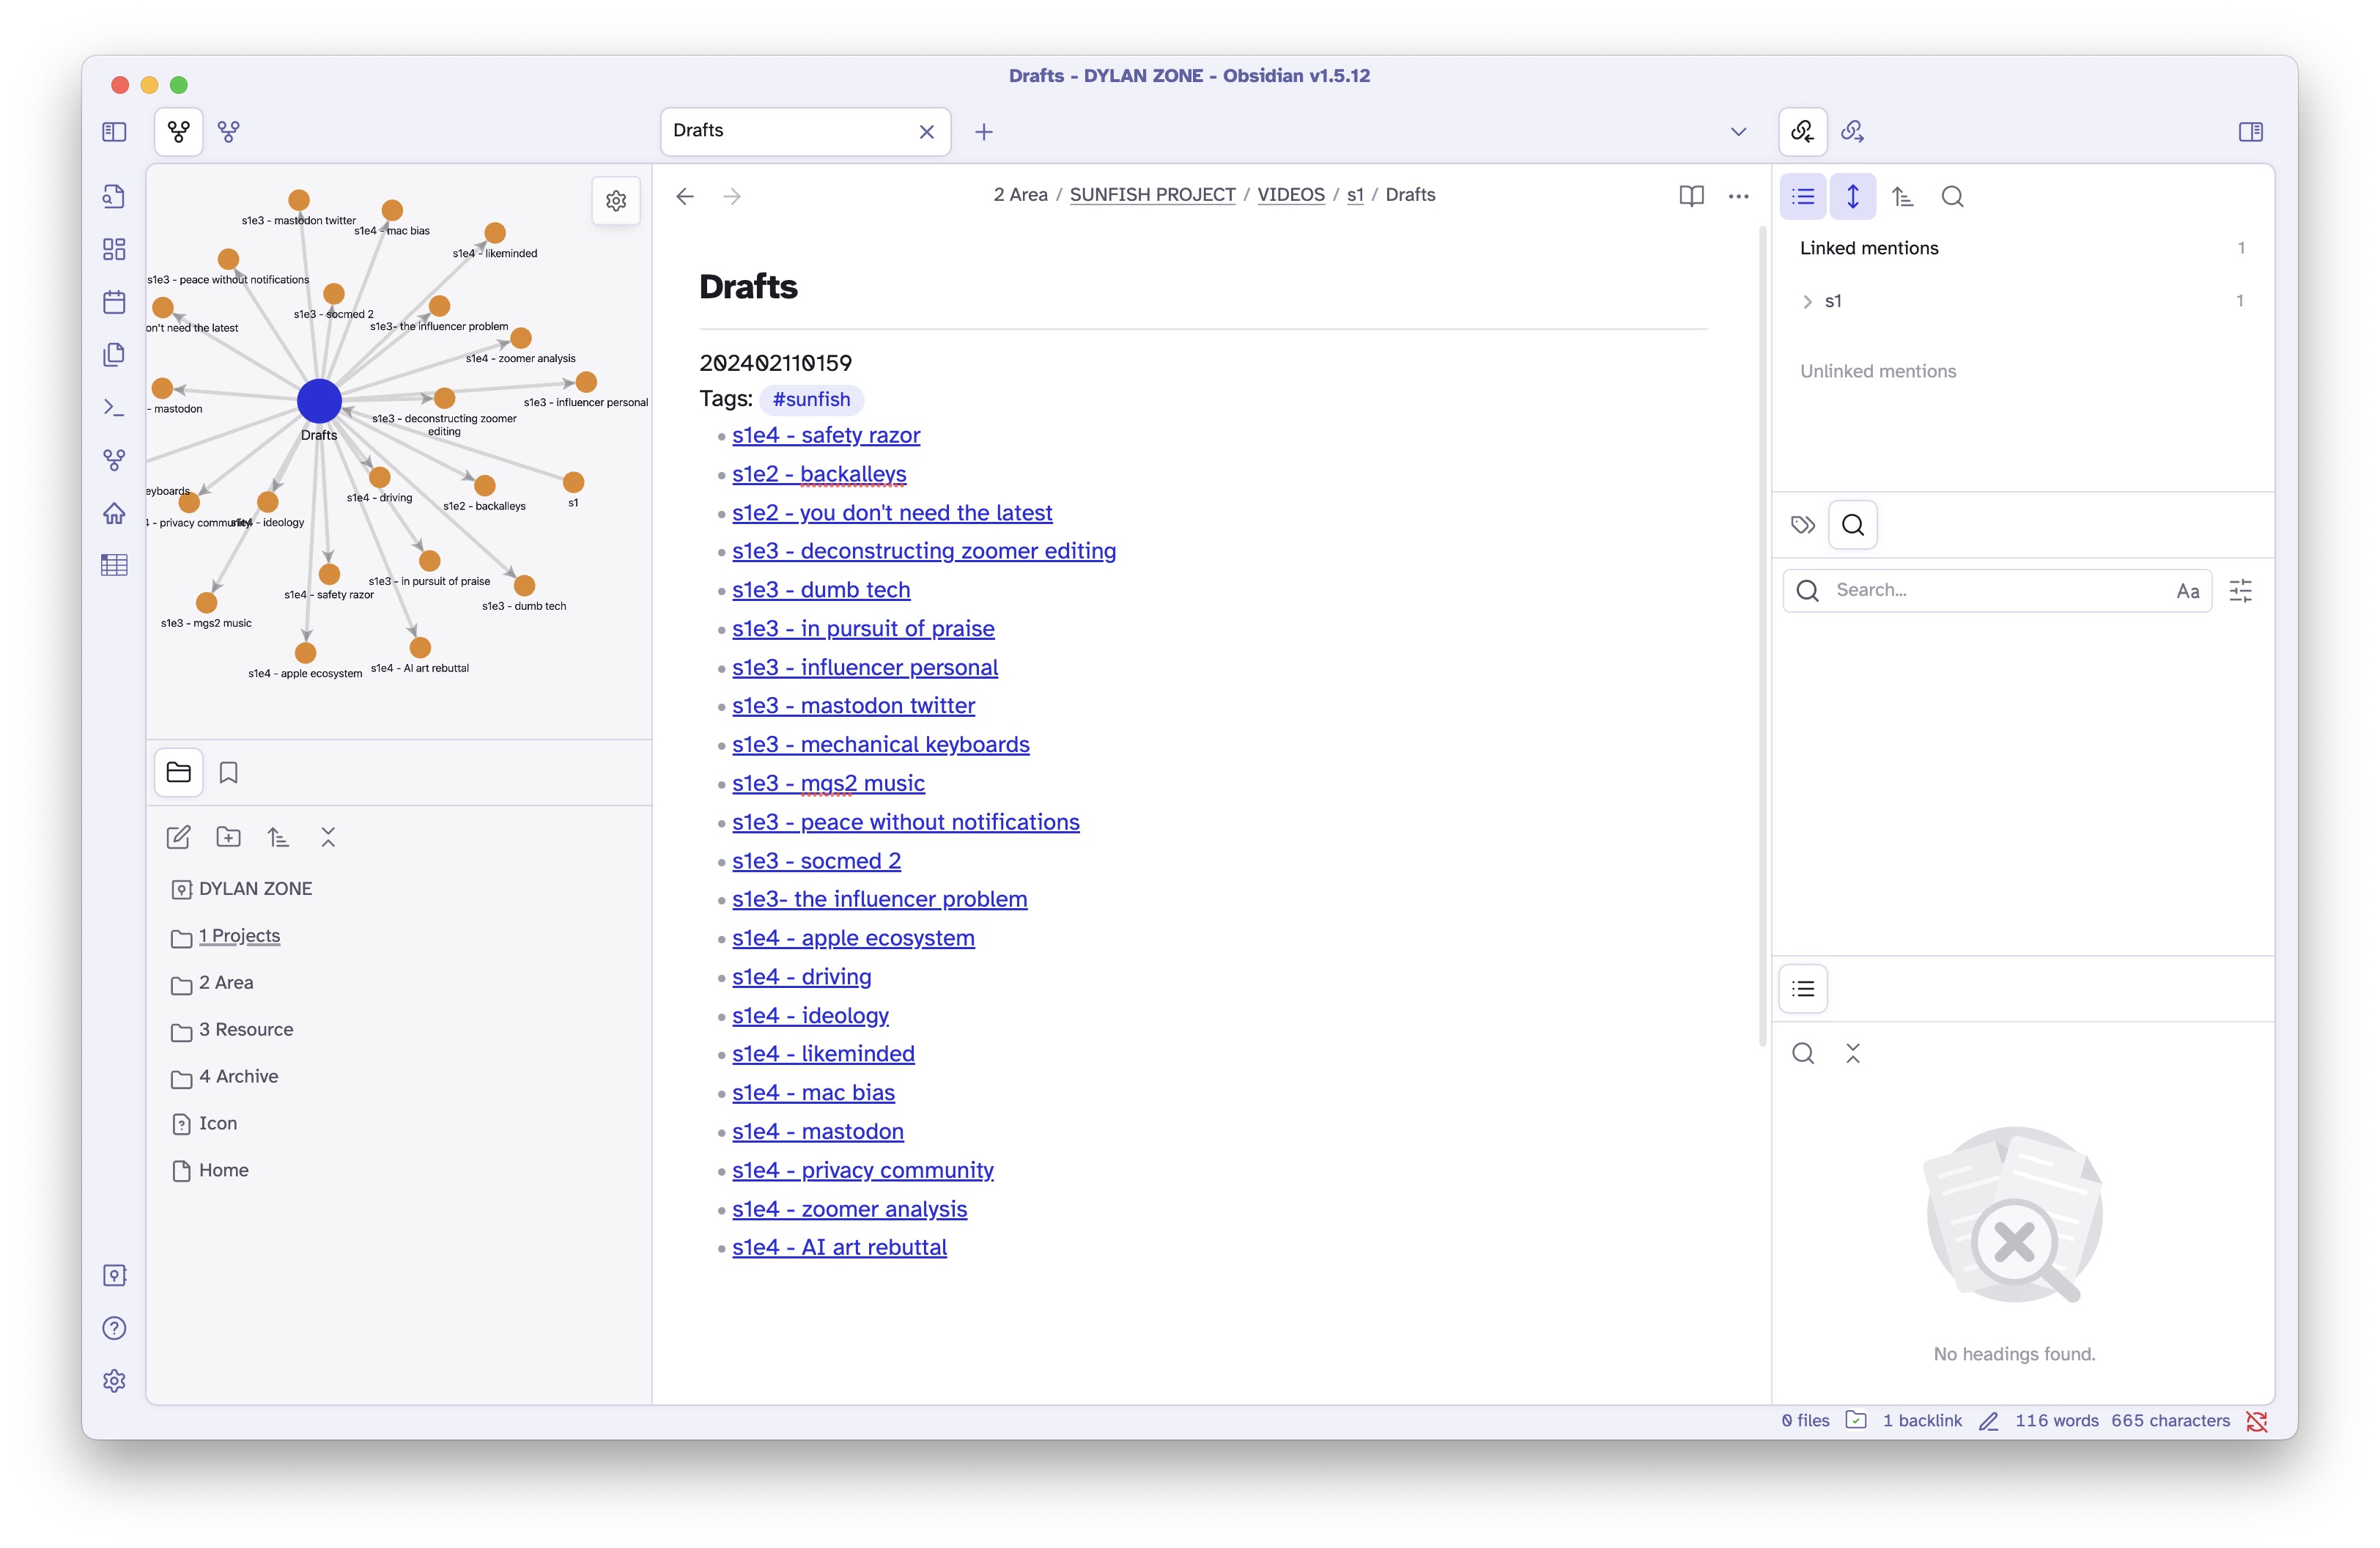Expand the 4 Archive folder

click(238, 1077)
